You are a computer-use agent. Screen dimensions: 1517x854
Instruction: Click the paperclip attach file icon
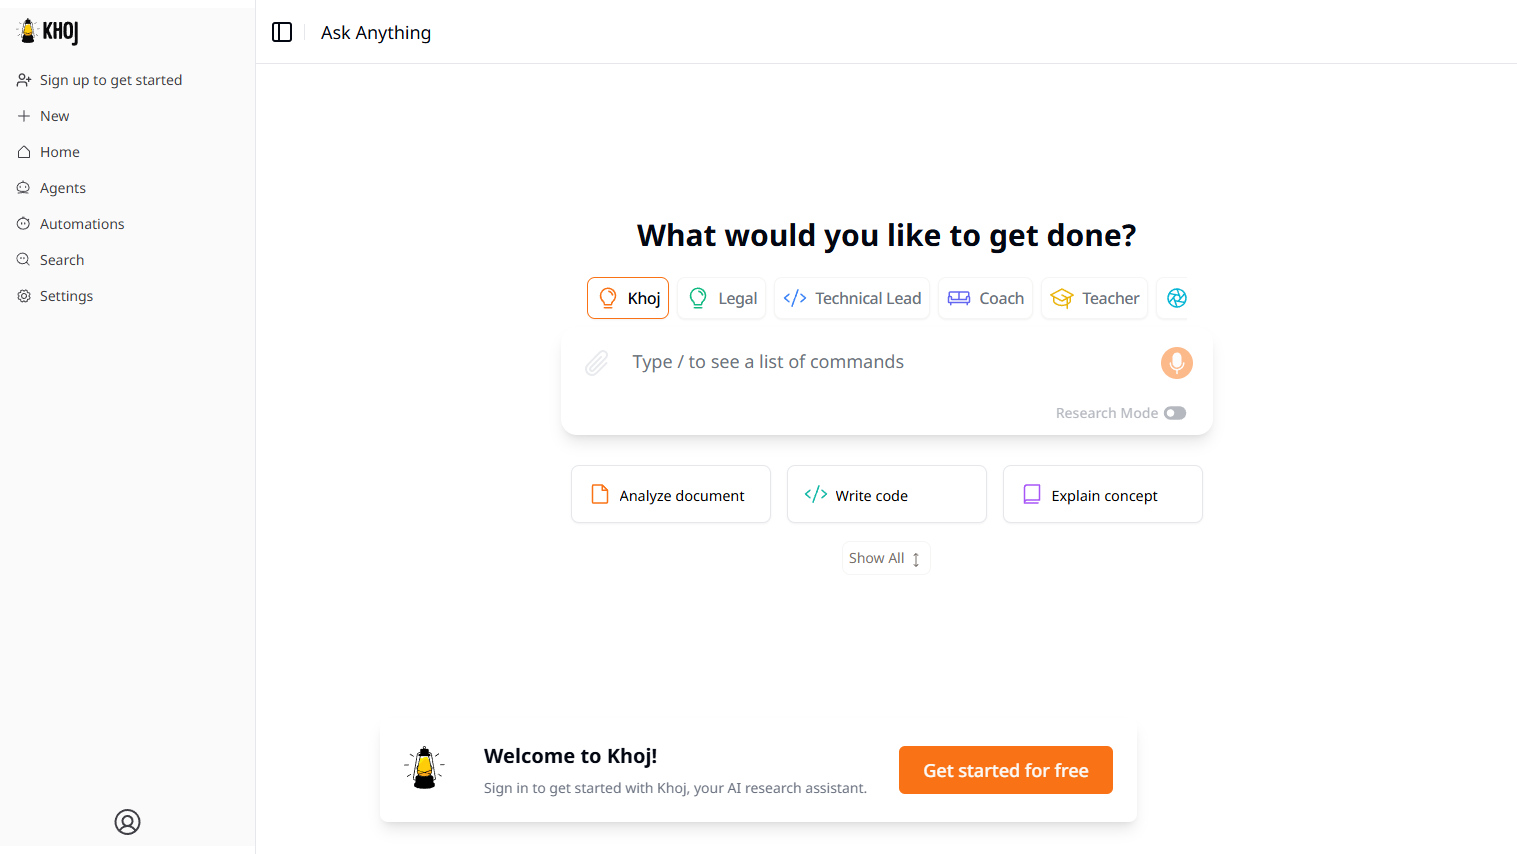click(597, 363)
